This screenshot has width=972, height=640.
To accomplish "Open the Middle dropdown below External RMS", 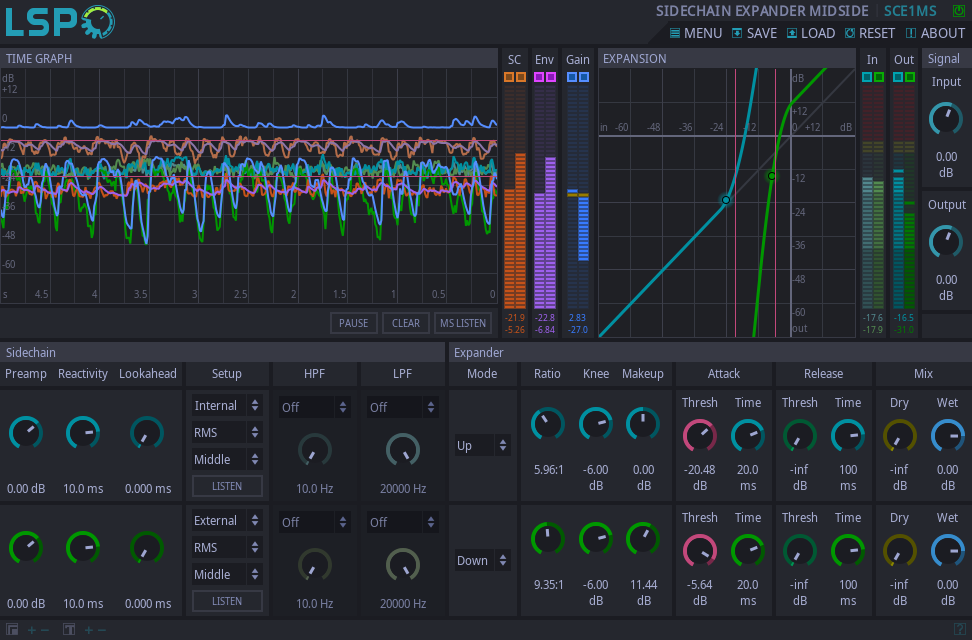I will tap(227, 574).
